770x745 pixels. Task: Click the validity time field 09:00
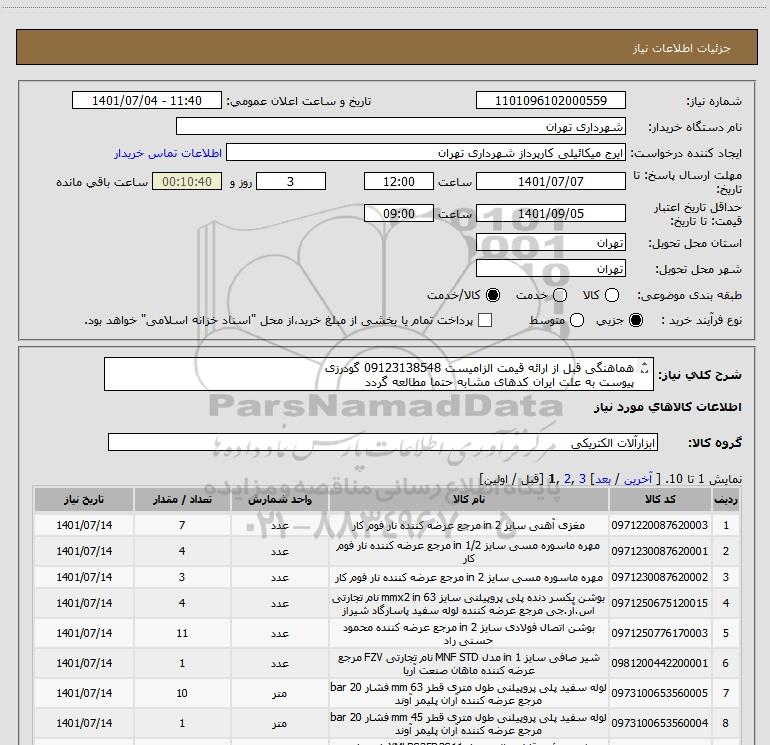coord(399,213)
